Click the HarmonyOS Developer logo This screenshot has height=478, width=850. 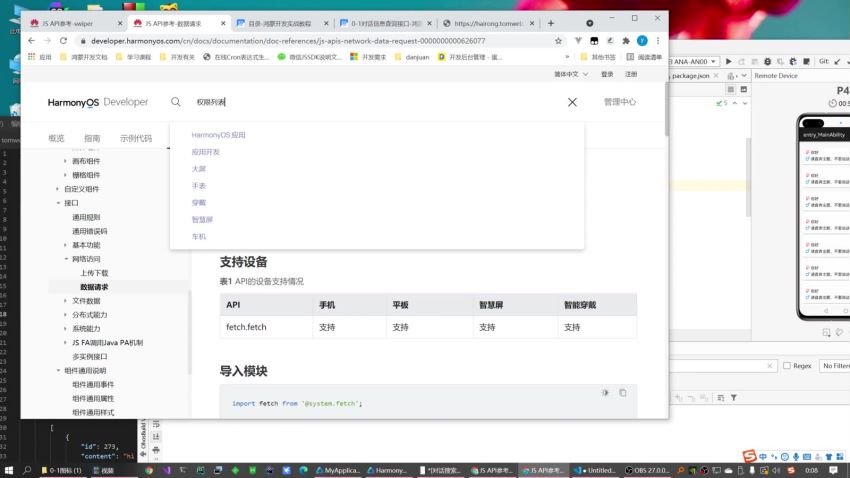click(98, 102)
